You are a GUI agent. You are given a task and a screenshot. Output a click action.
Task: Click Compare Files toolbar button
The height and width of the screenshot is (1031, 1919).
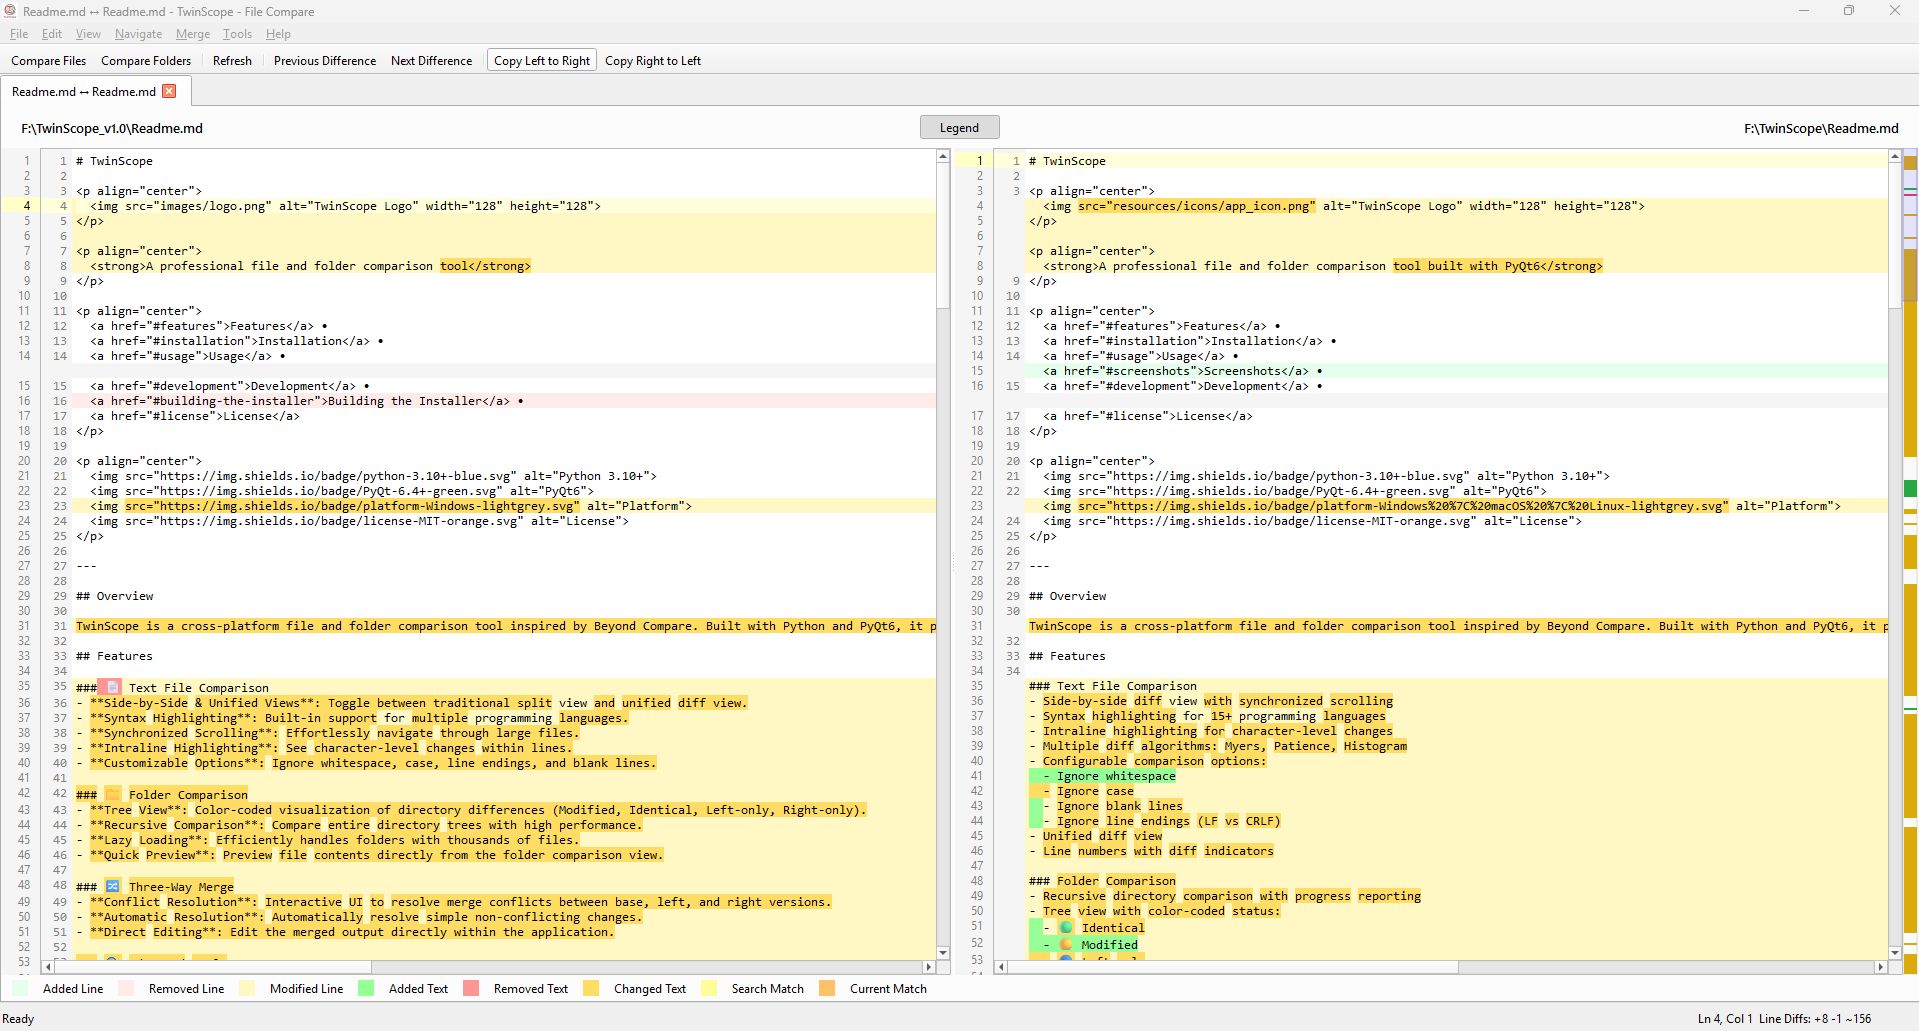pos(49,61)
